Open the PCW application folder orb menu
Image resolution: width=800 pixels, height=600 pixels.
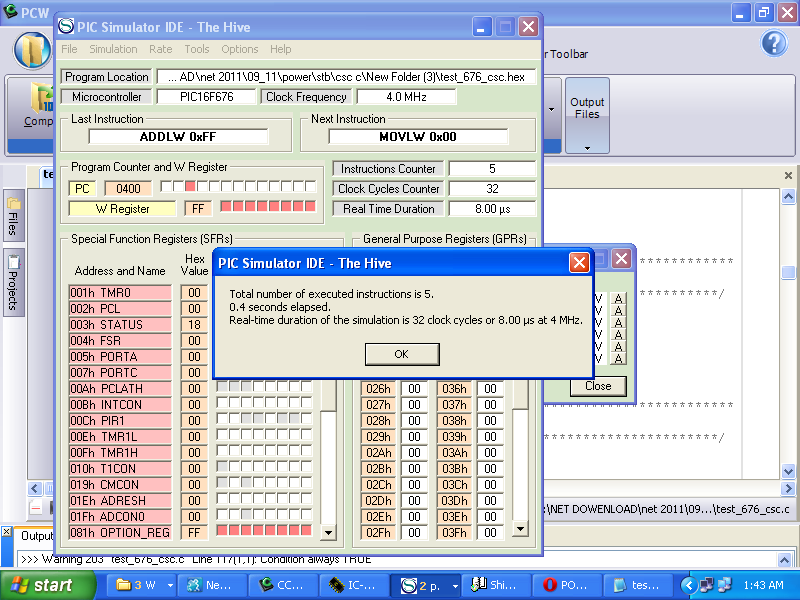(x=32, y=51)
